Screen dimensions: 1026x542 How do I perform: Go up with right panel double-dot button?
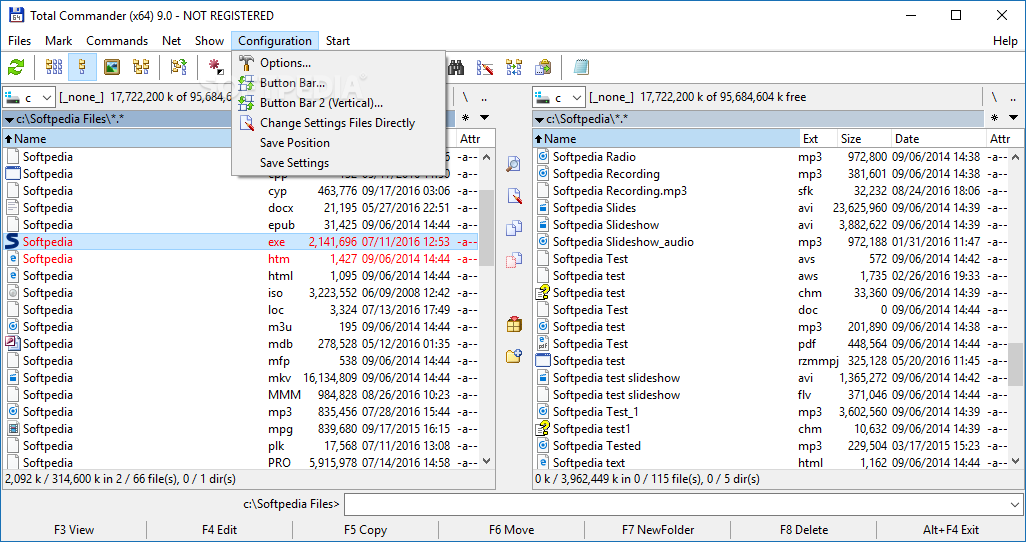(x=1014, y=98)
